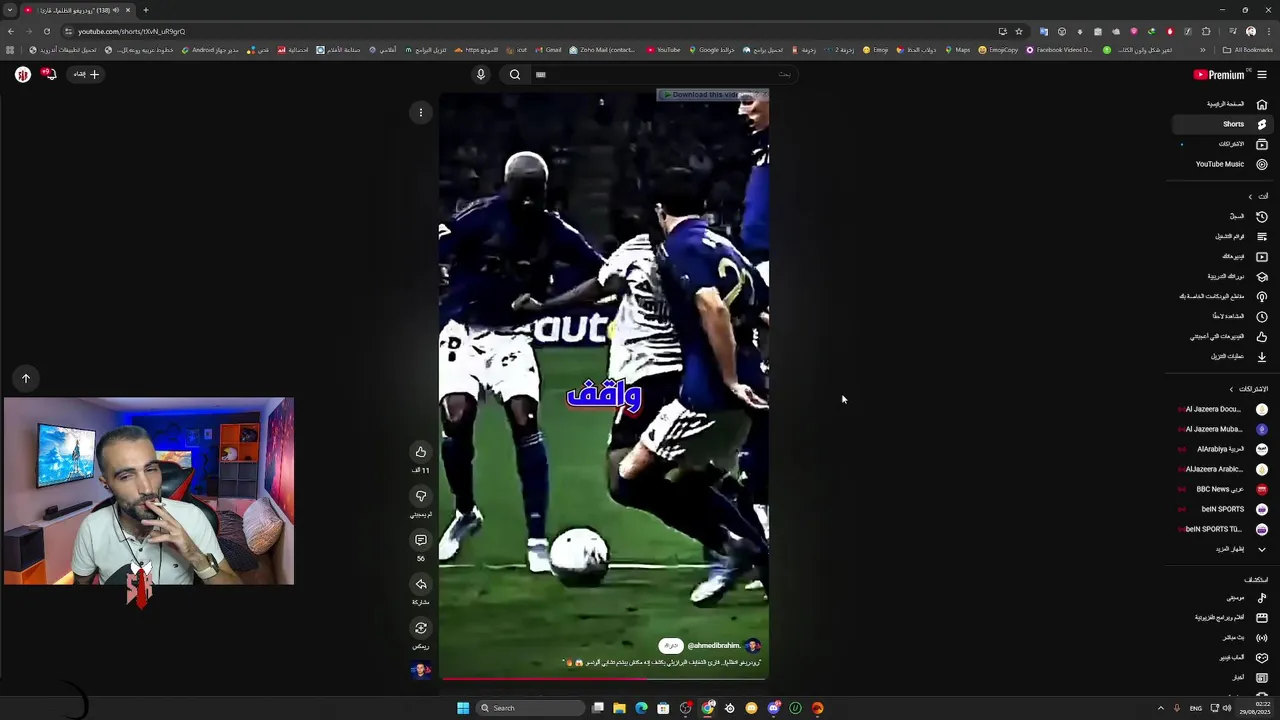
Task: Go back in Chrome
Action: [10, 31]
